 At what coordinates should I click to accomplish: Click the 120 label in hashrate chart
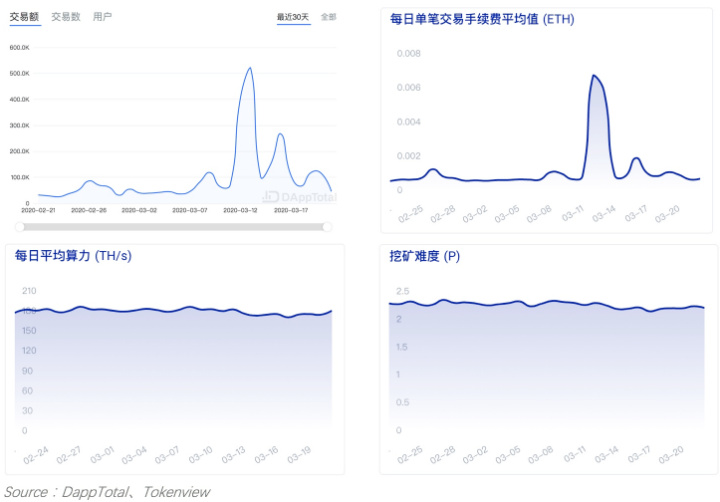[x=29, y=351]
